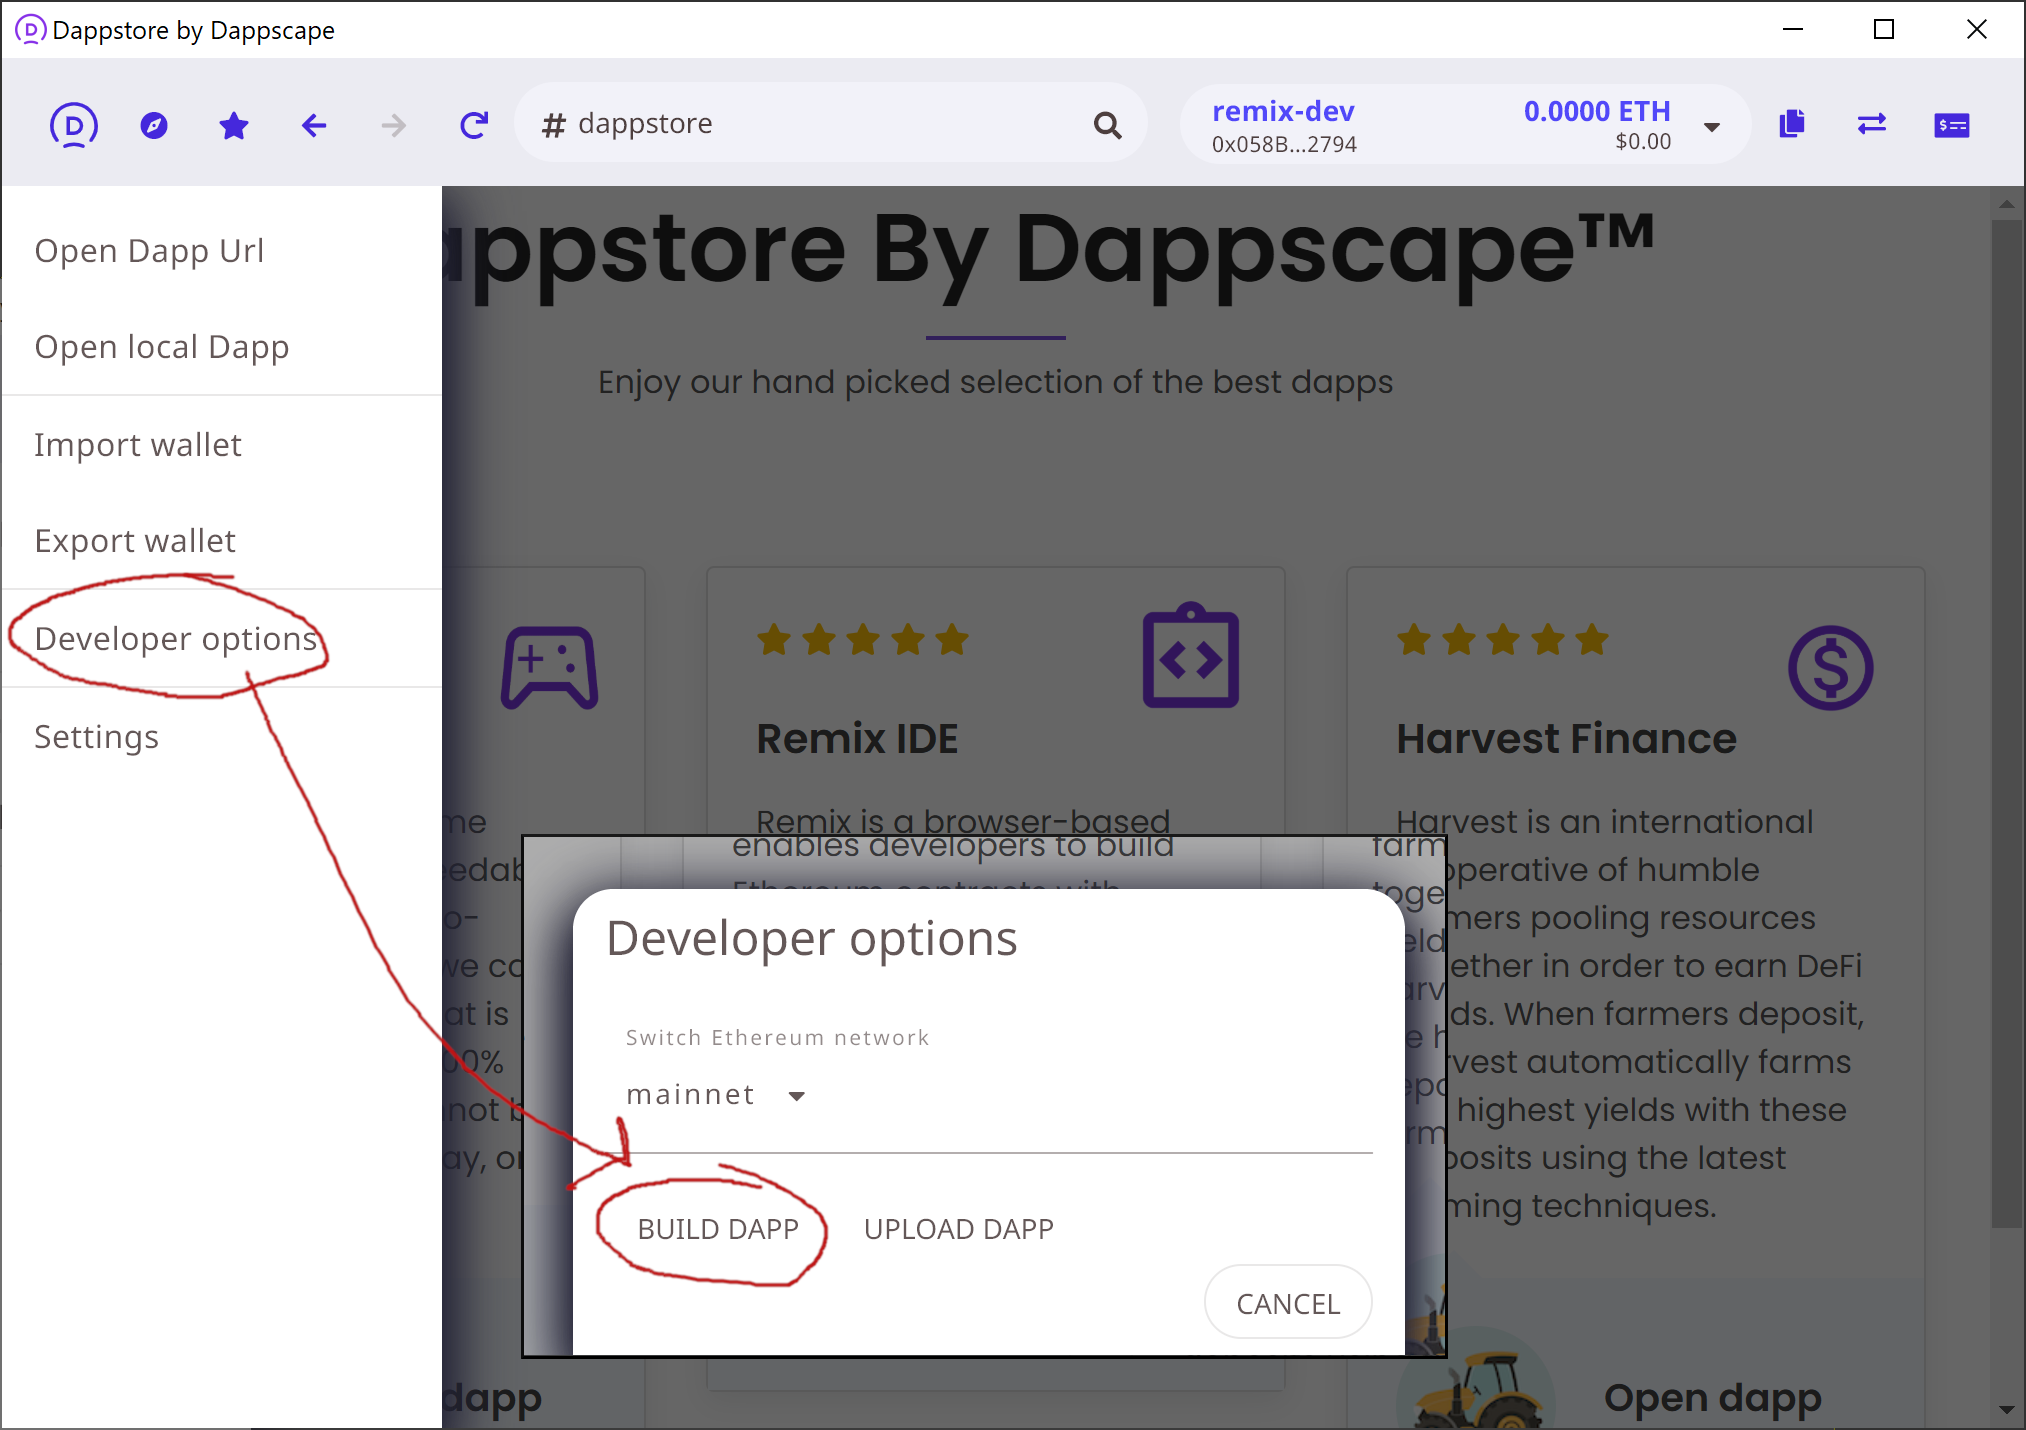Copy wallet address icon

point(1792,124)
